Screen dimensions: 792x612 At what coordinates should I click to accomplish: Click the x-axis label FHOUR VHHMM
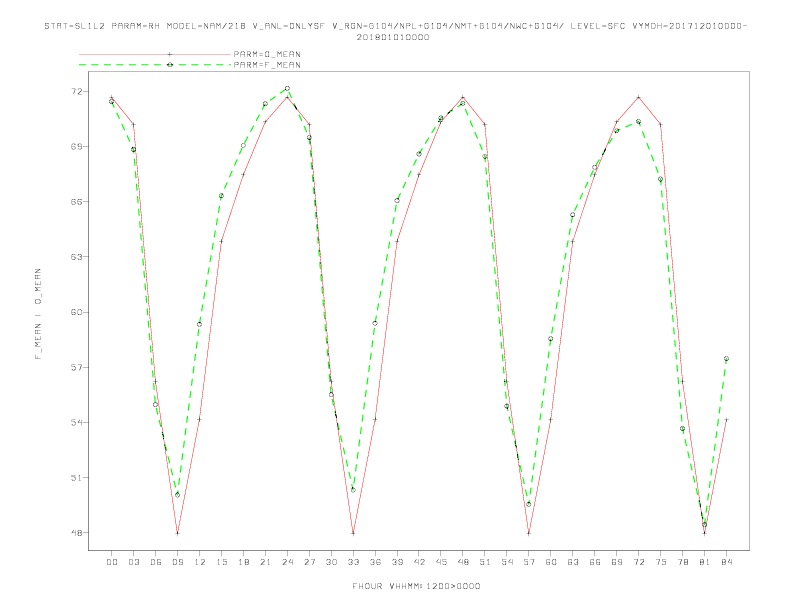tap(416, 586)
